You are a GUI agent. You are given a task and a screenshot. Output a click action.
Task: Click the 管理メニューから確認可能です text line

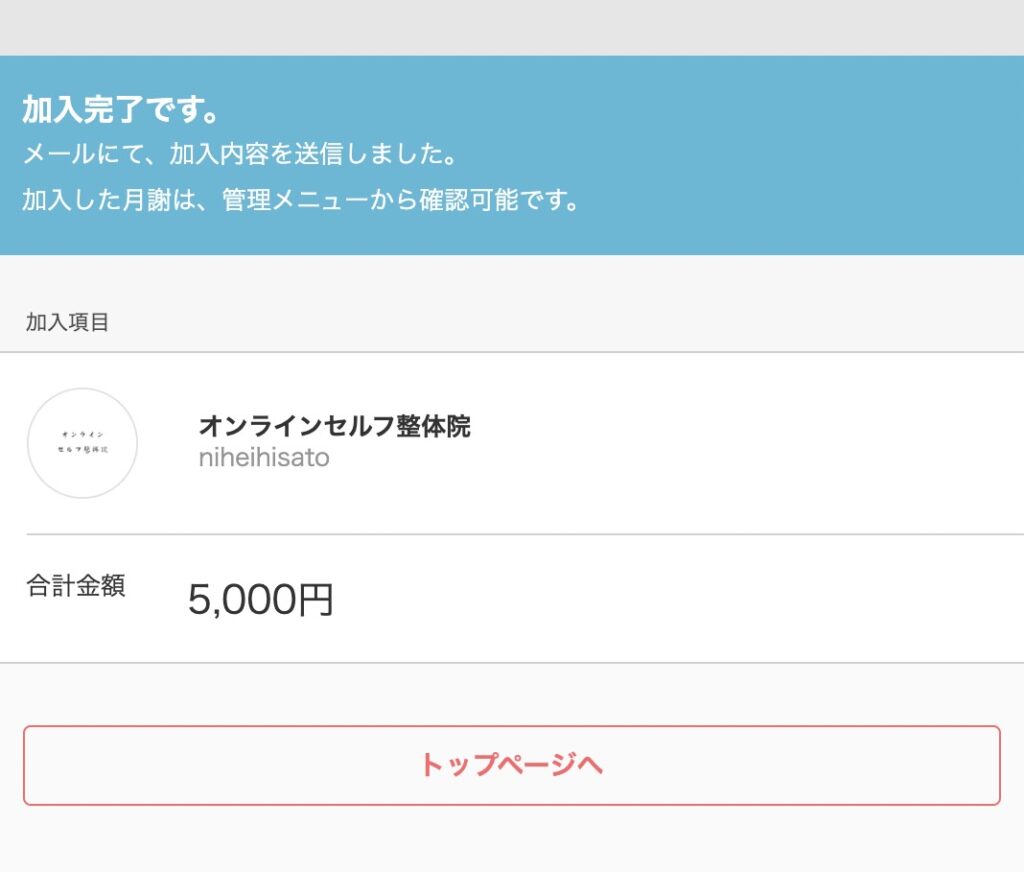pyautogui.click(x=300, y=199)
